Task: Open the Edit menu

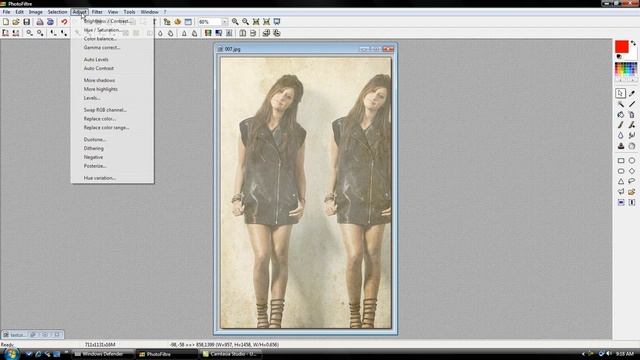Action: tap(19, 12)
